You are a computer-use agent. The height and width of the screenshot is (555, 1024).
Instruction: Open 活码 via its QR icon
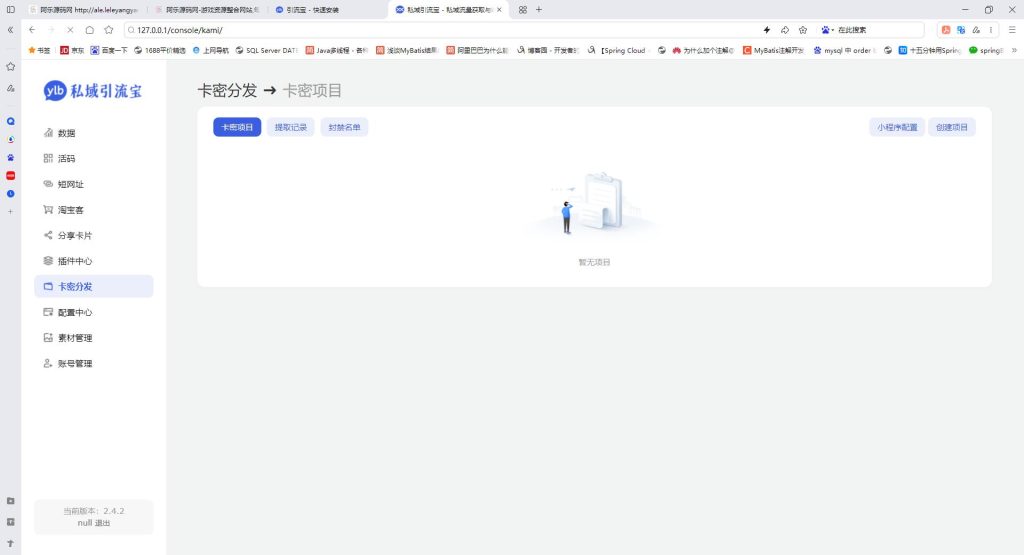pos(48,158)
